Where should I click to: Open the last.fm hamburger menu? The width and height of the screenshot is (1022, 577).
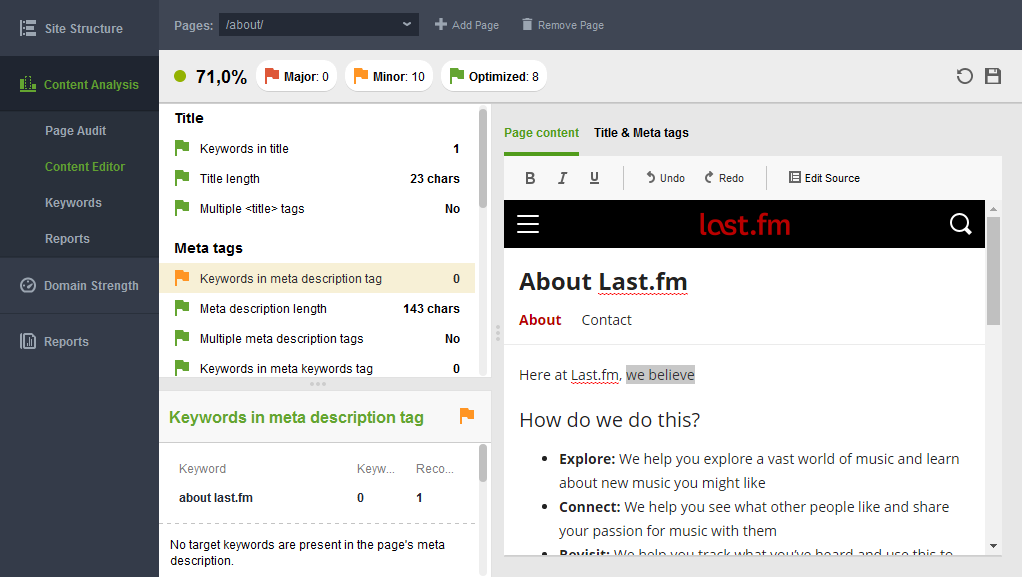pos(528,224)
